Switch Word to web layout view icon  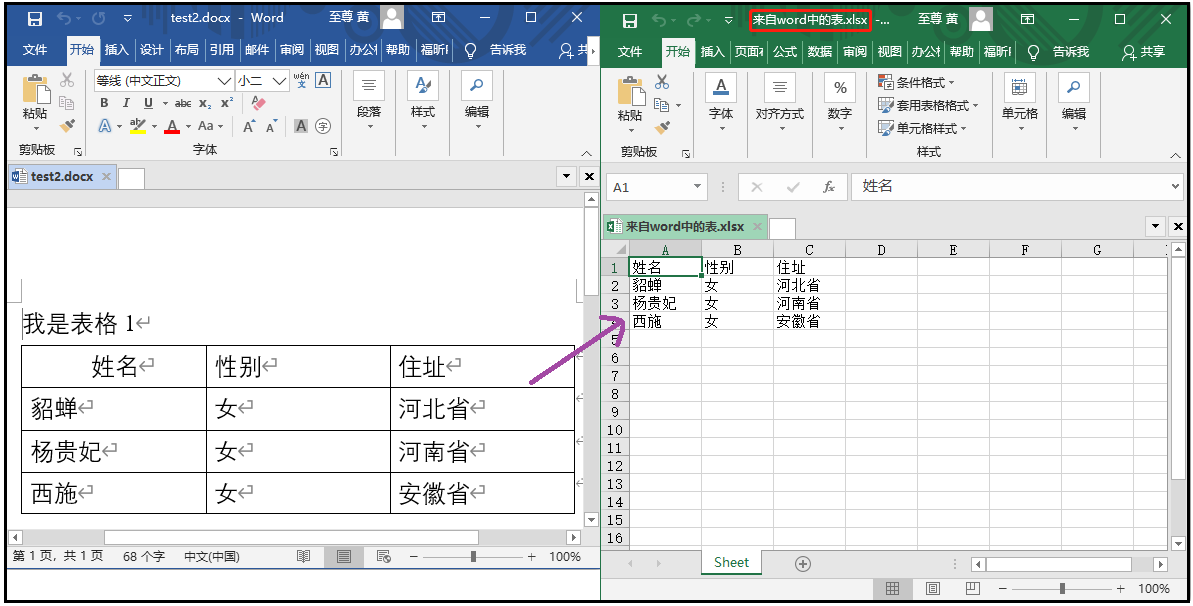pyautogui.click(x=384, y=557)
